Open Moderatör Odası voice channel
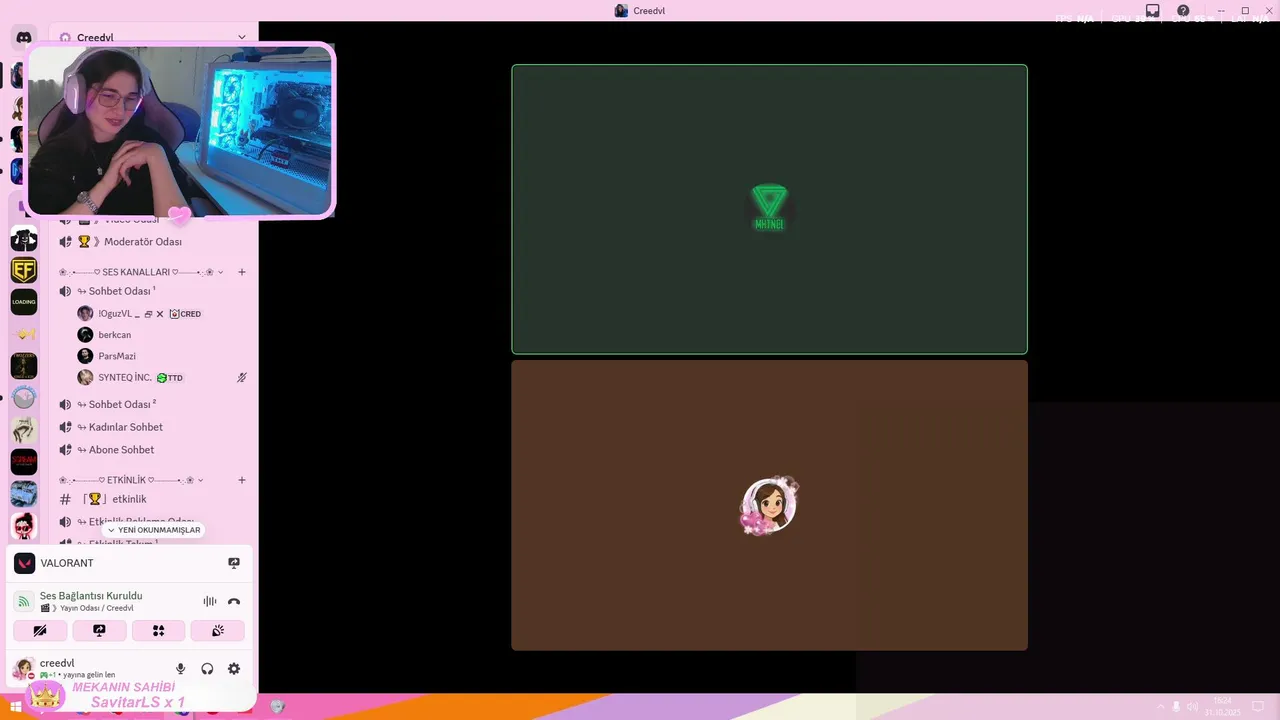 (x=152, y=242)
